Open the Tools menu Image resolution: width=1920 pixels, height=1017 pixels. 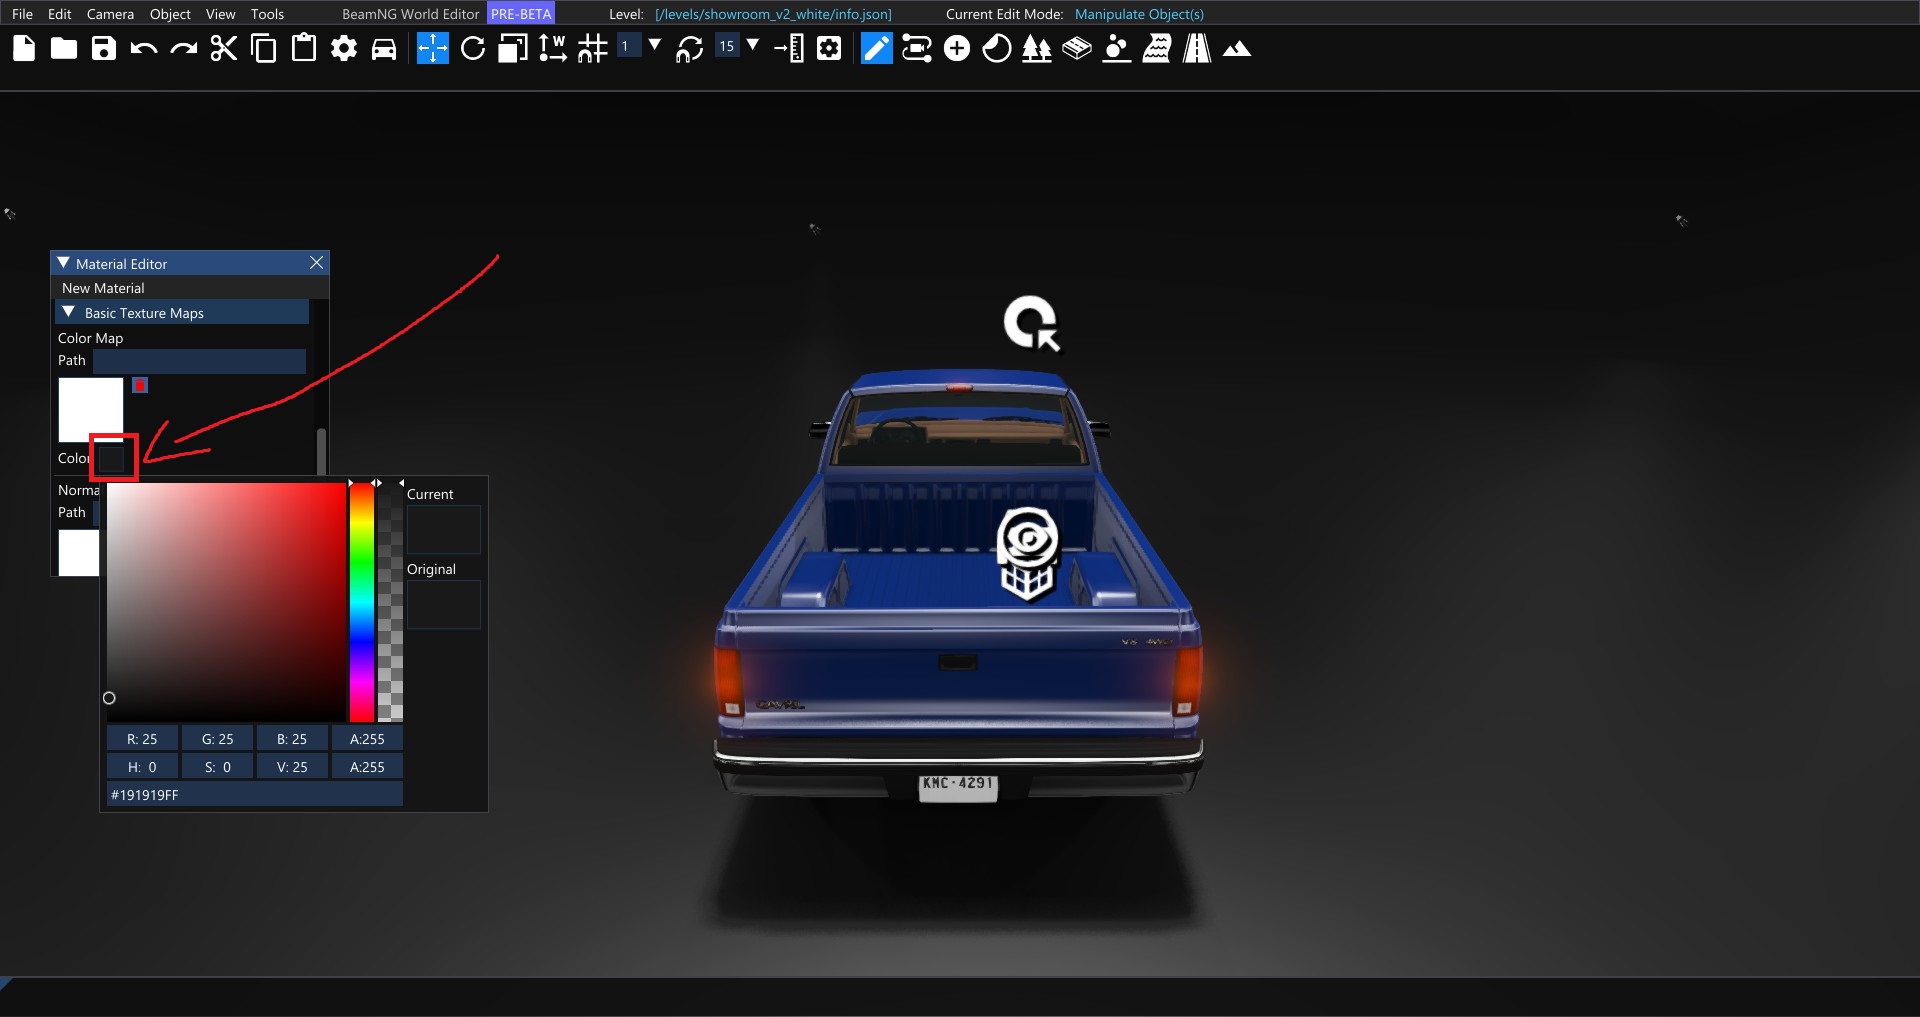click(x=267, y=14)
